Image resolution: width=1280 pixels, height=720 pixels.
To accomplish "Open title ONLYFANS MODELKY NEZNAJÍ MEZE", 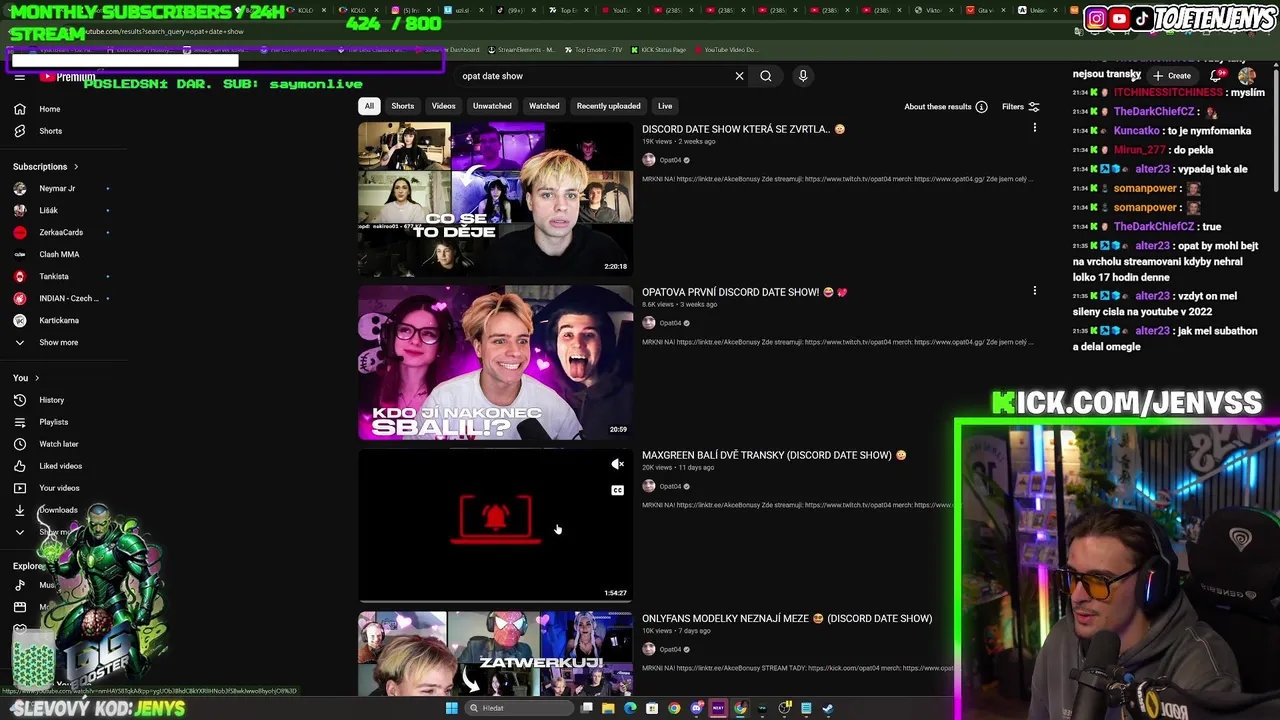I will [x=787, y=618].
